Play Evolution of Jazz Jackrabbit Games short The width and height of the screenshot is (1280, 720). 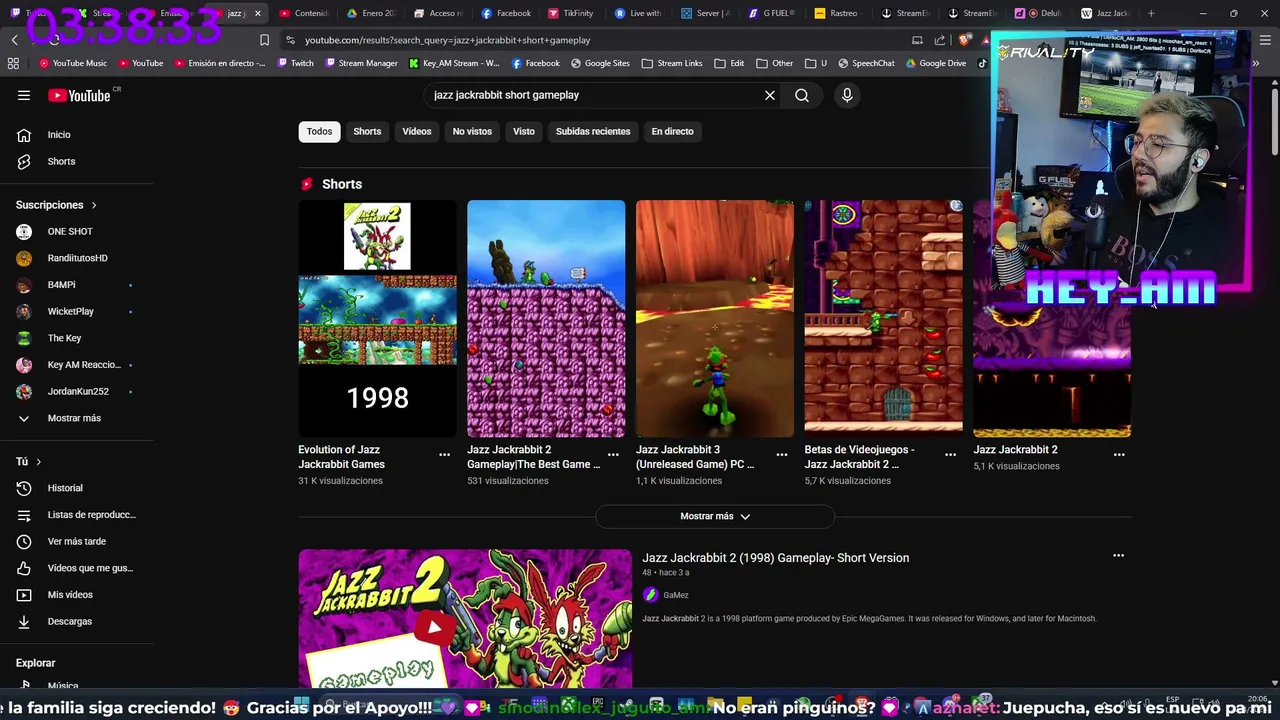click(x=377, y=318)
